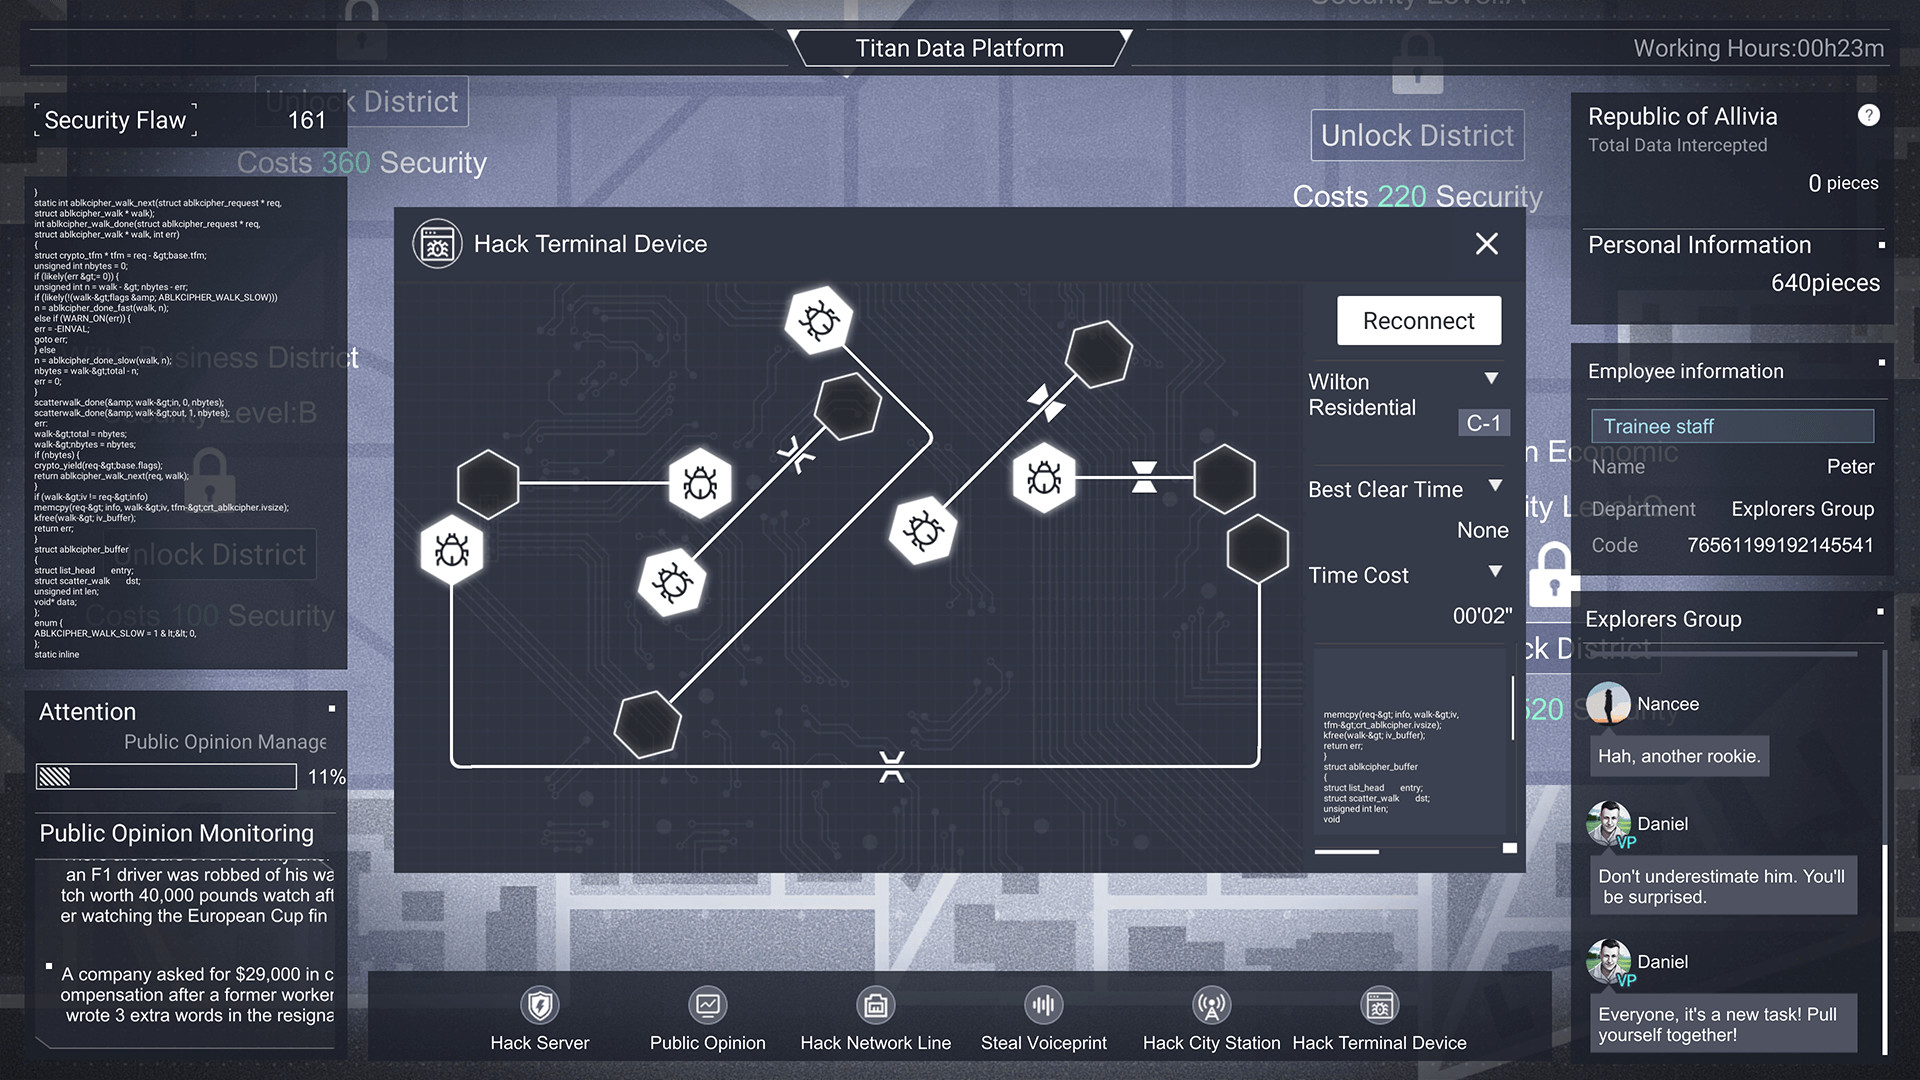Toggle the dark hexagon node on the far left
Screen dimensions: 1920x1080
click(487, 484)
